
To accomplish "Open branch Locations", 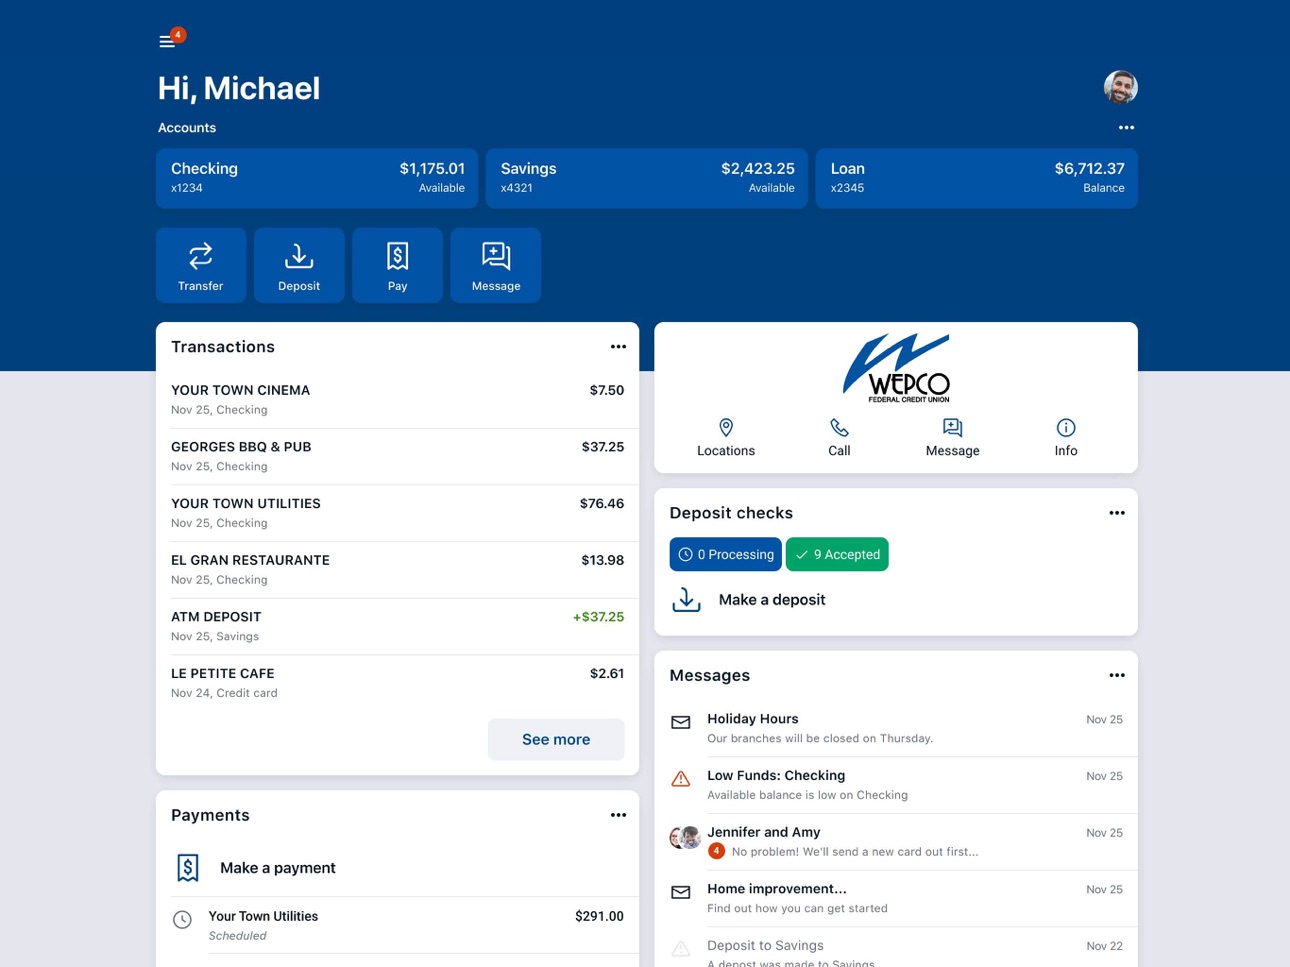I will click(x=726, y=438).
